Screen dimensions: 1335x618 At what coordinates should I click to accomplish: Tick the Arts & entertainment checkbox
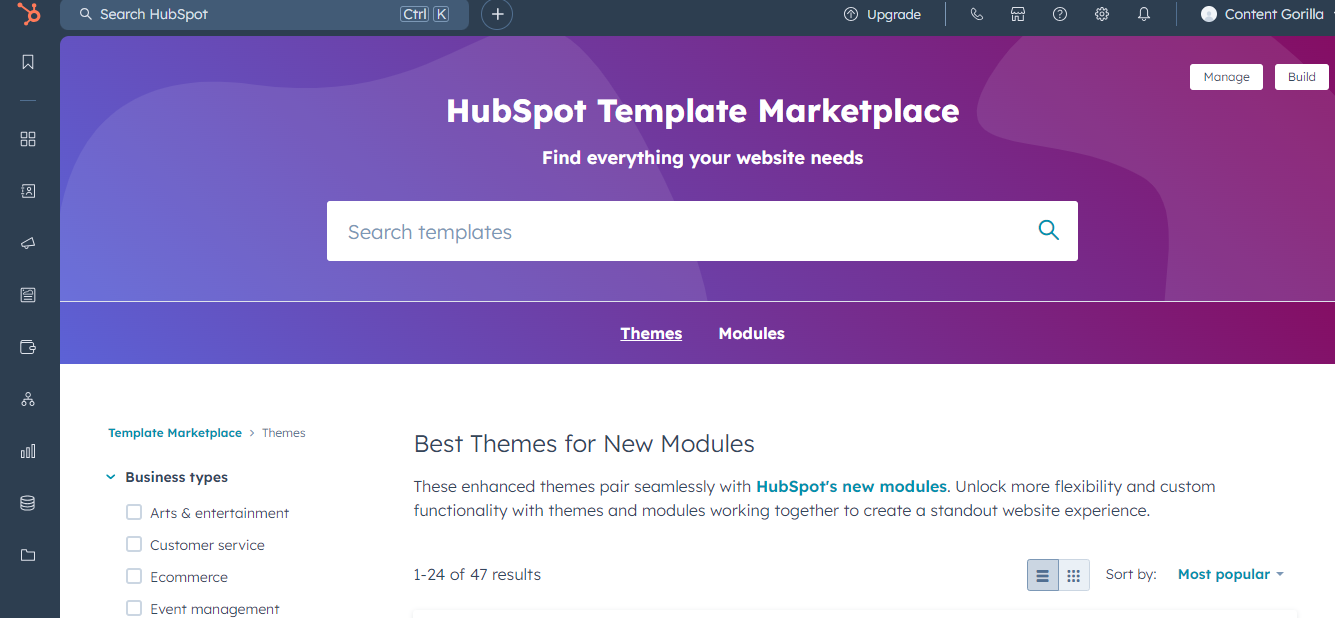pos(134,512)
